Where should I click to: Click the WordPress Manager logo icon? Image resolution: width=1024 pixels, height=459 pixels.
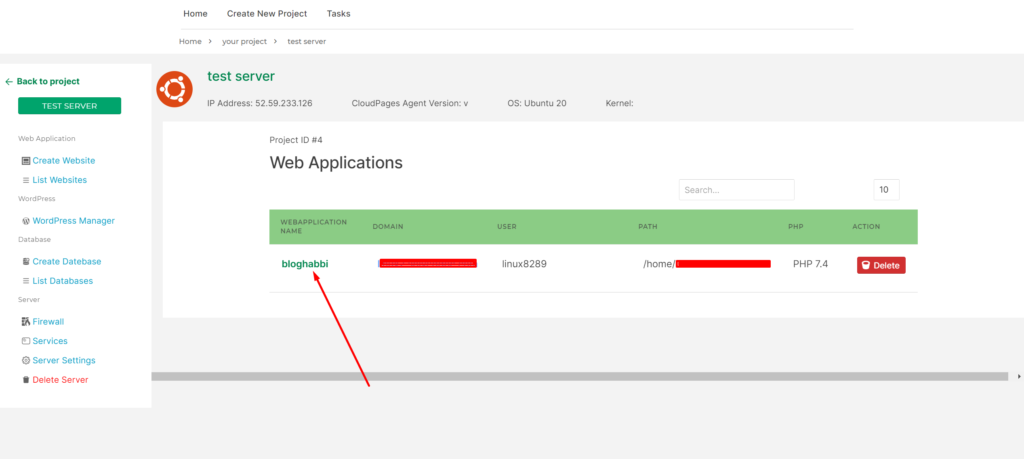coord(25,221)
